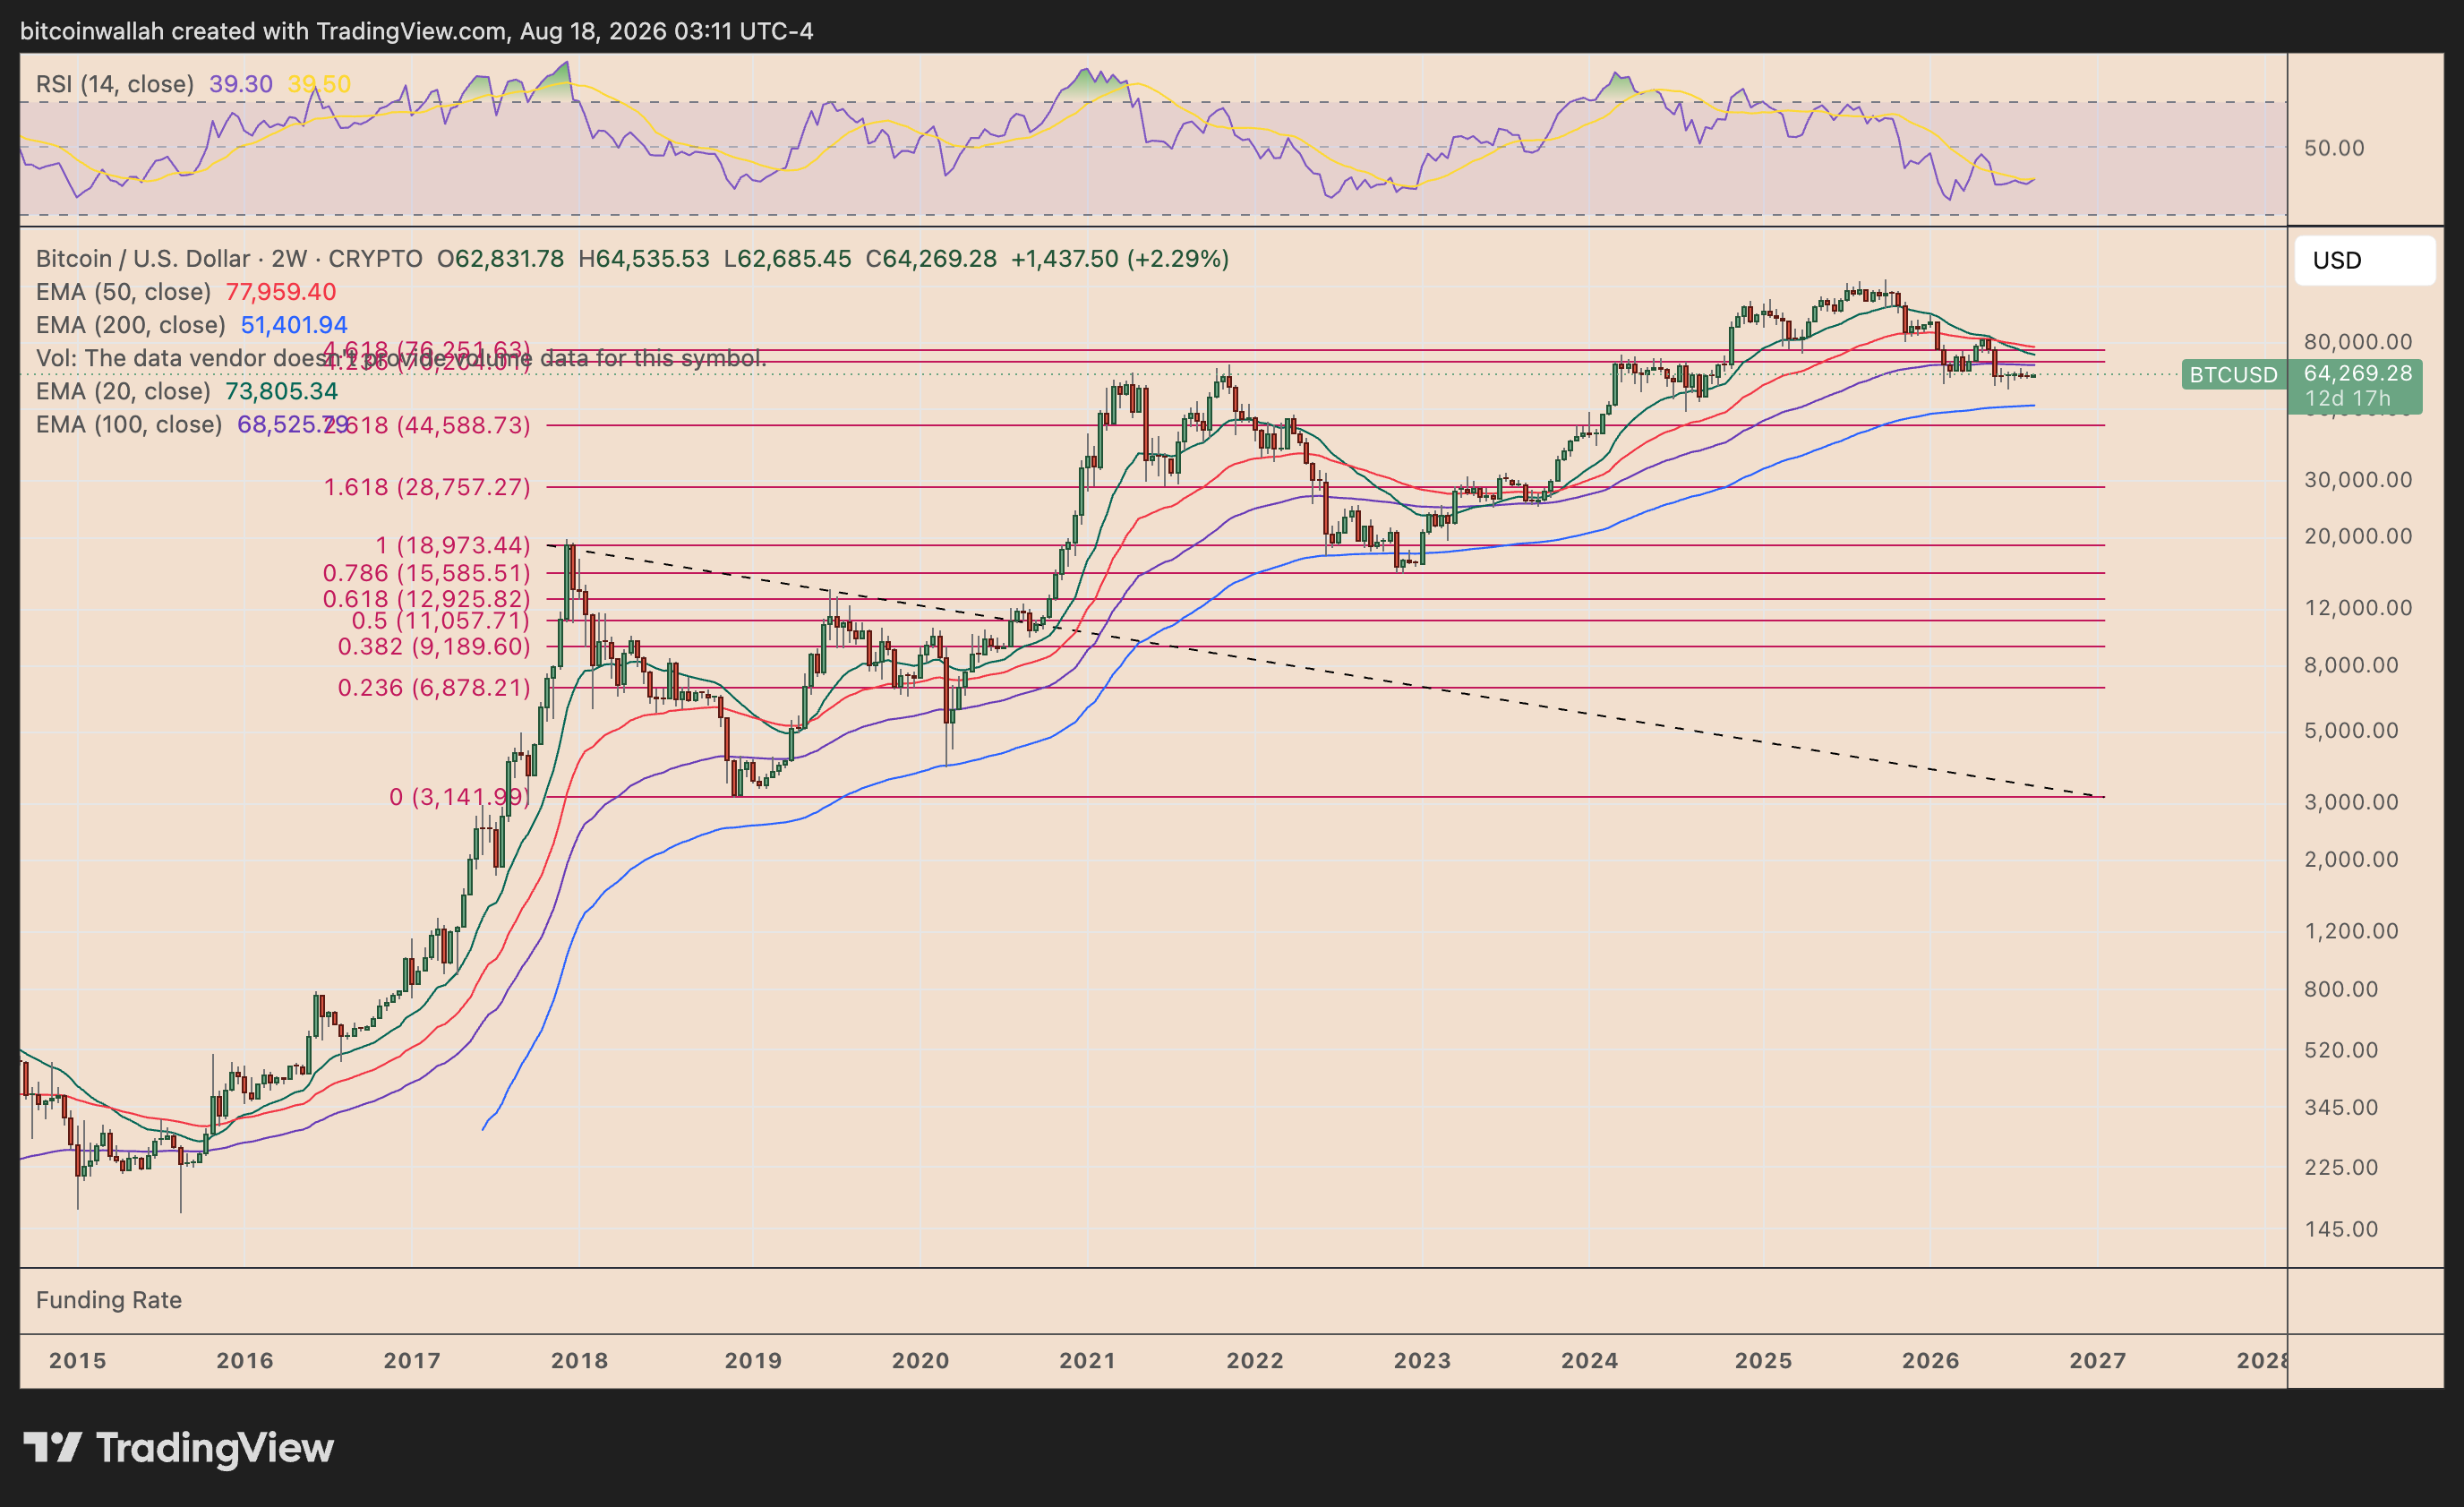Click the 2025 label on time axis
This screenshot has width=2464, height=1507.
[1764, 1361]
